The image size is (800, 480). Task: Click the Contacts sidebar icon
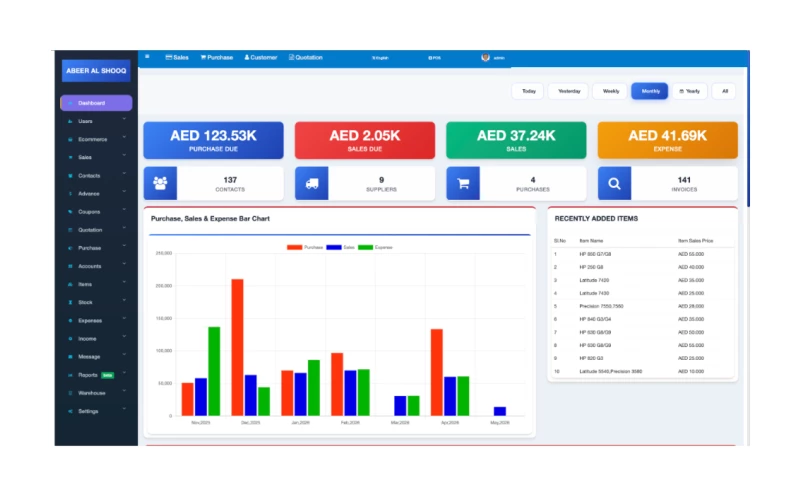(70, 176)
